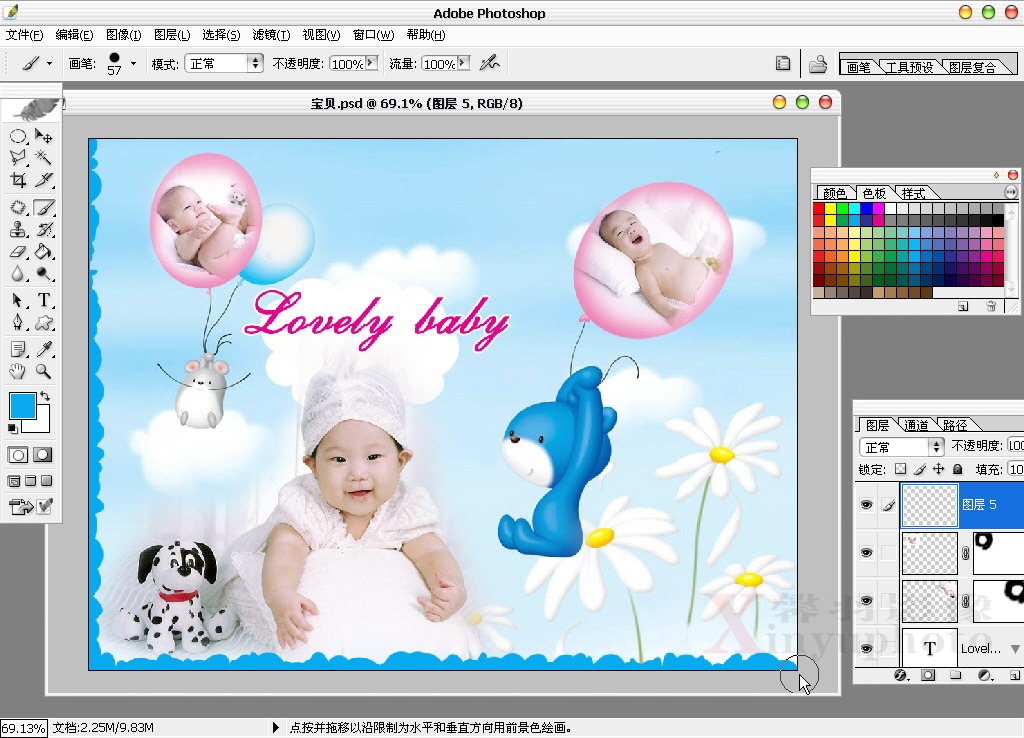Toggle lock all

click(x=957, y=469)
